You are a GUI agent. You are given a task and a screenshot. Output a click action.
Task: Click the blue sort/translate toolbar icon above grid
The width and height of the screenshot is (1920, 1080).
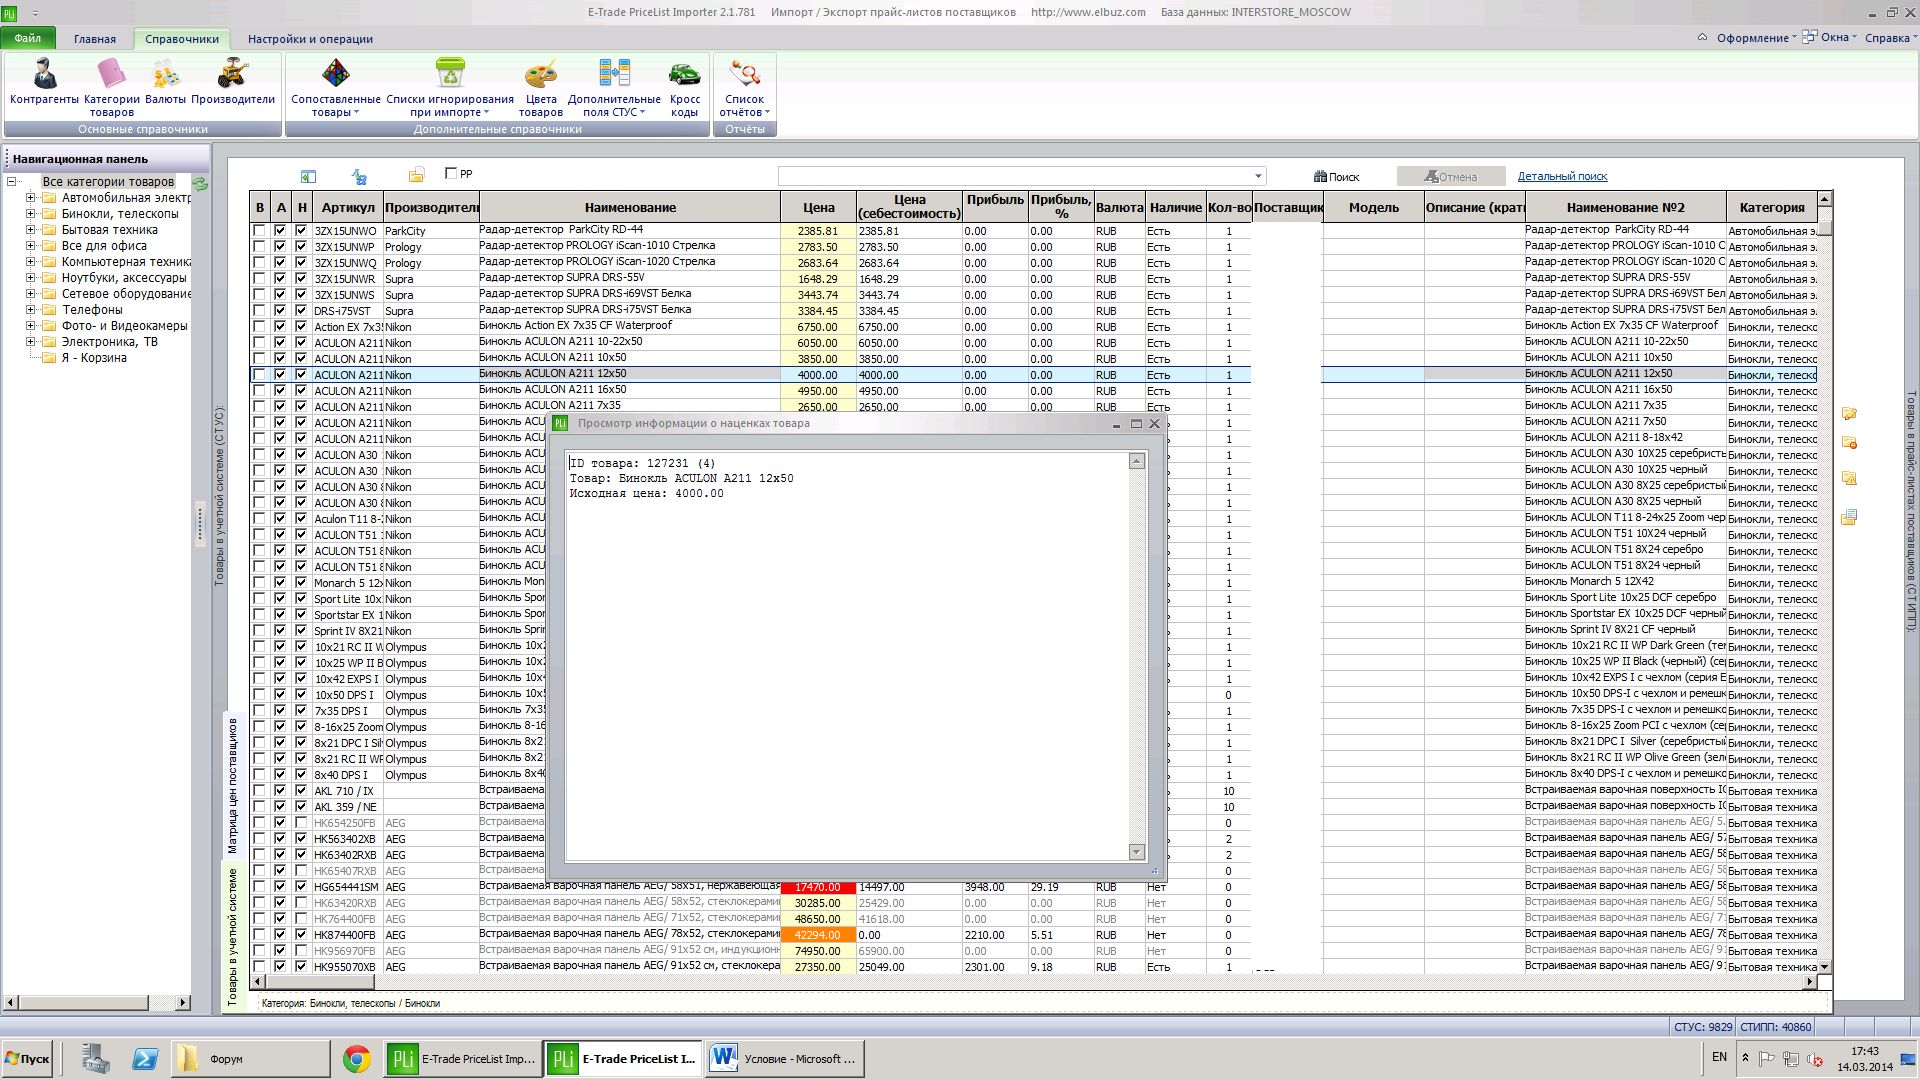(x=359, y=176)
